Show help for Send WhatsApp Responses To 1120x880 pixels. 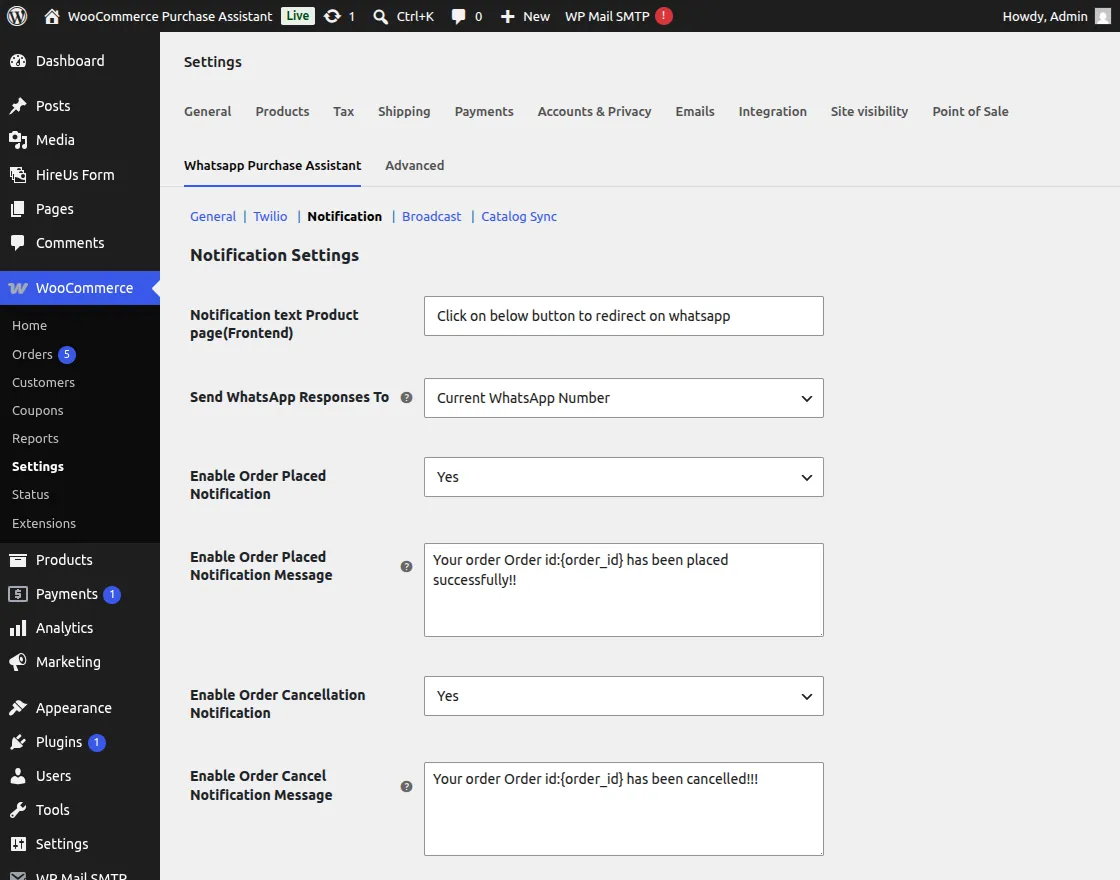(x=406, y=398)
